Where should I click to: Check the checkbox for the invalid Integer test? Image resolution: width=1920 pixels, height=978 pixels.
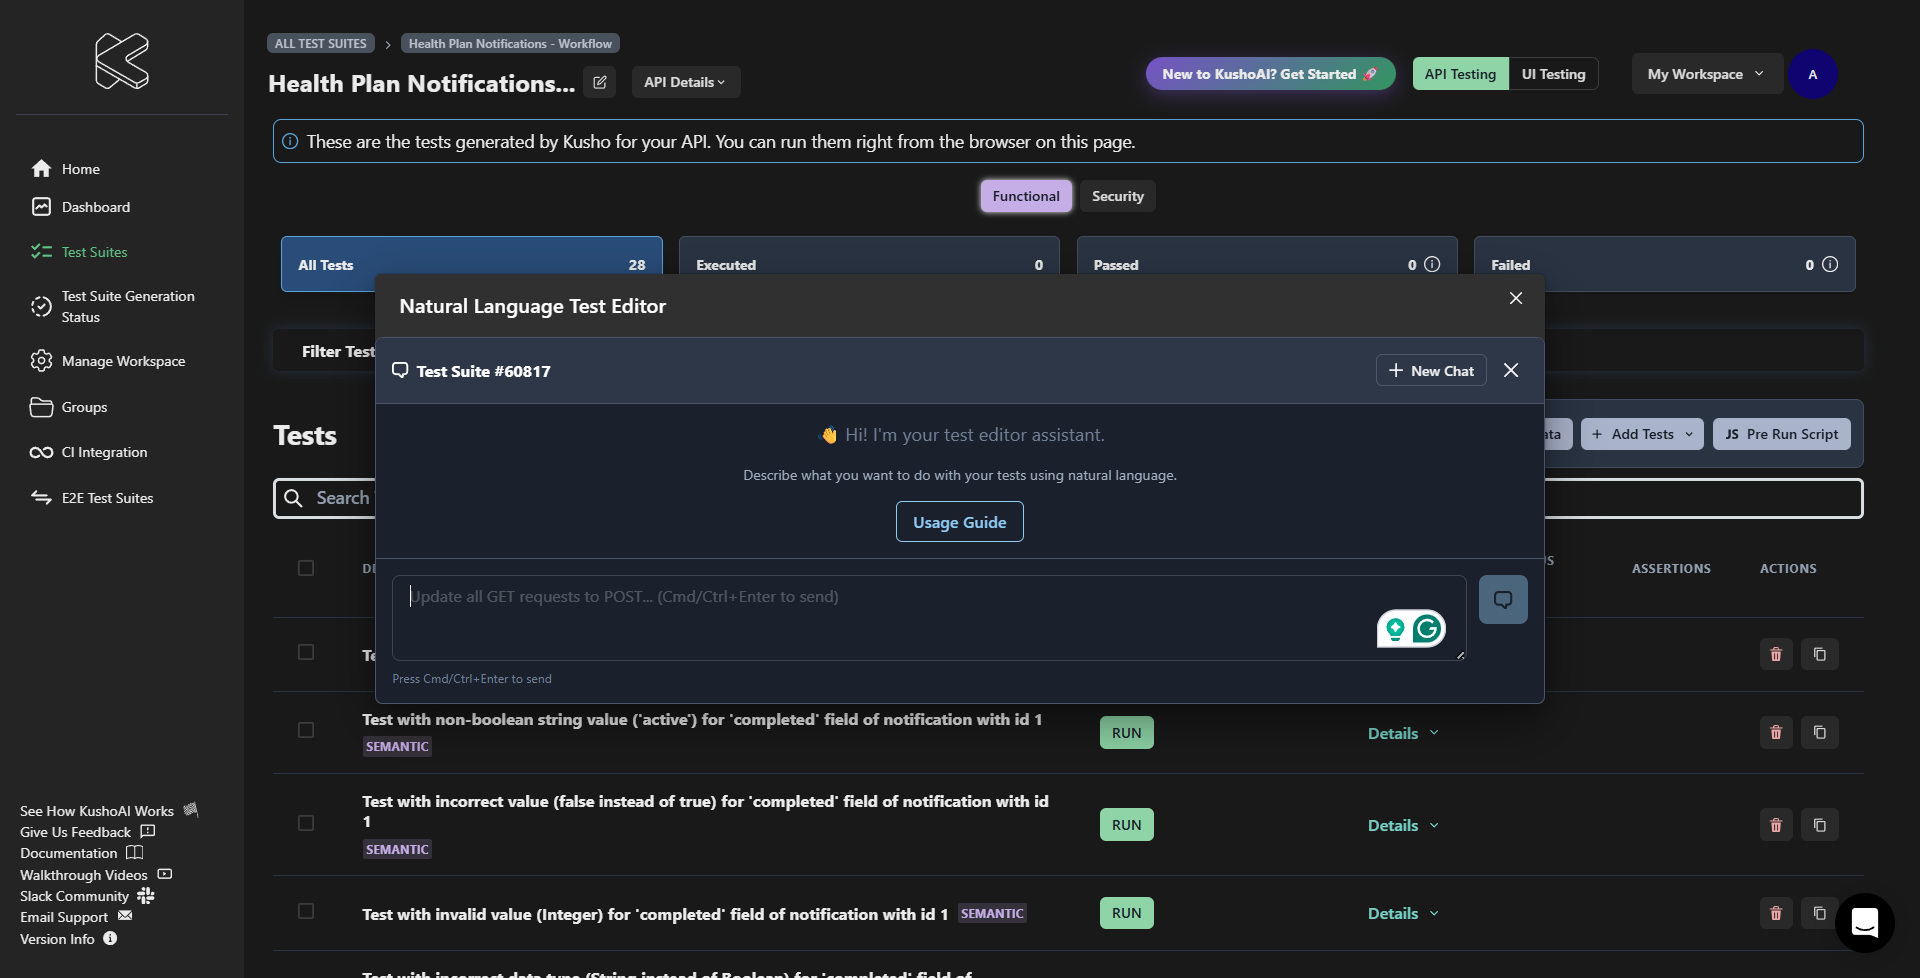tap(306, 911)
